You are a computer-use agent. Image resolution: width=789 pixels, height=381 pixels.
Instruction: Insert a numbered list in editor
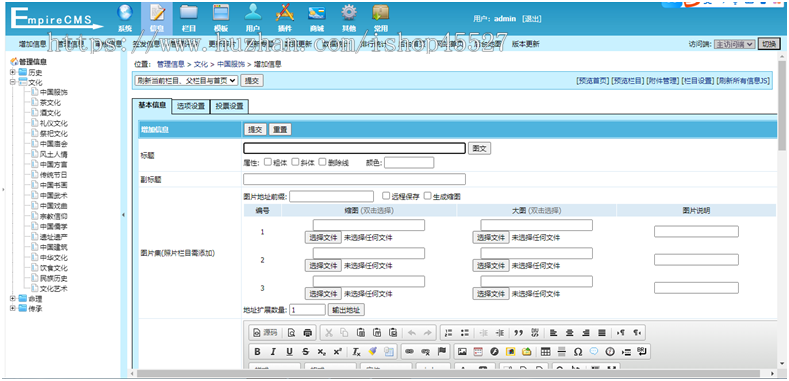coord(449,333)
